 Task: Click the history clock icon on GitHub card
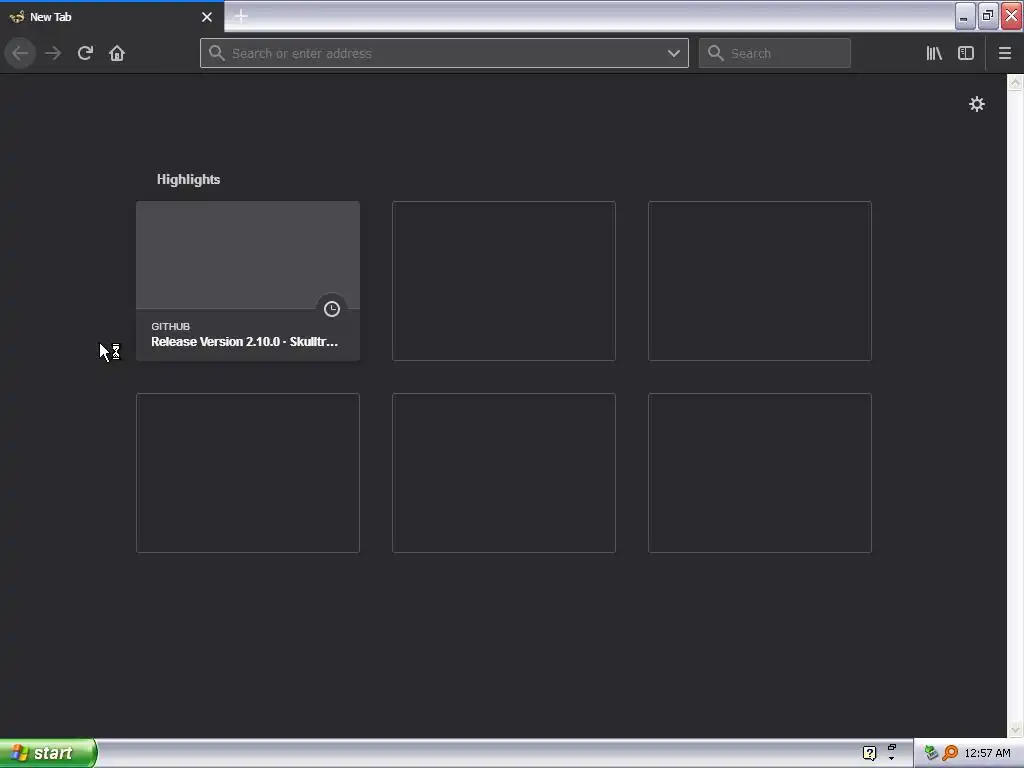coord(332,309)
